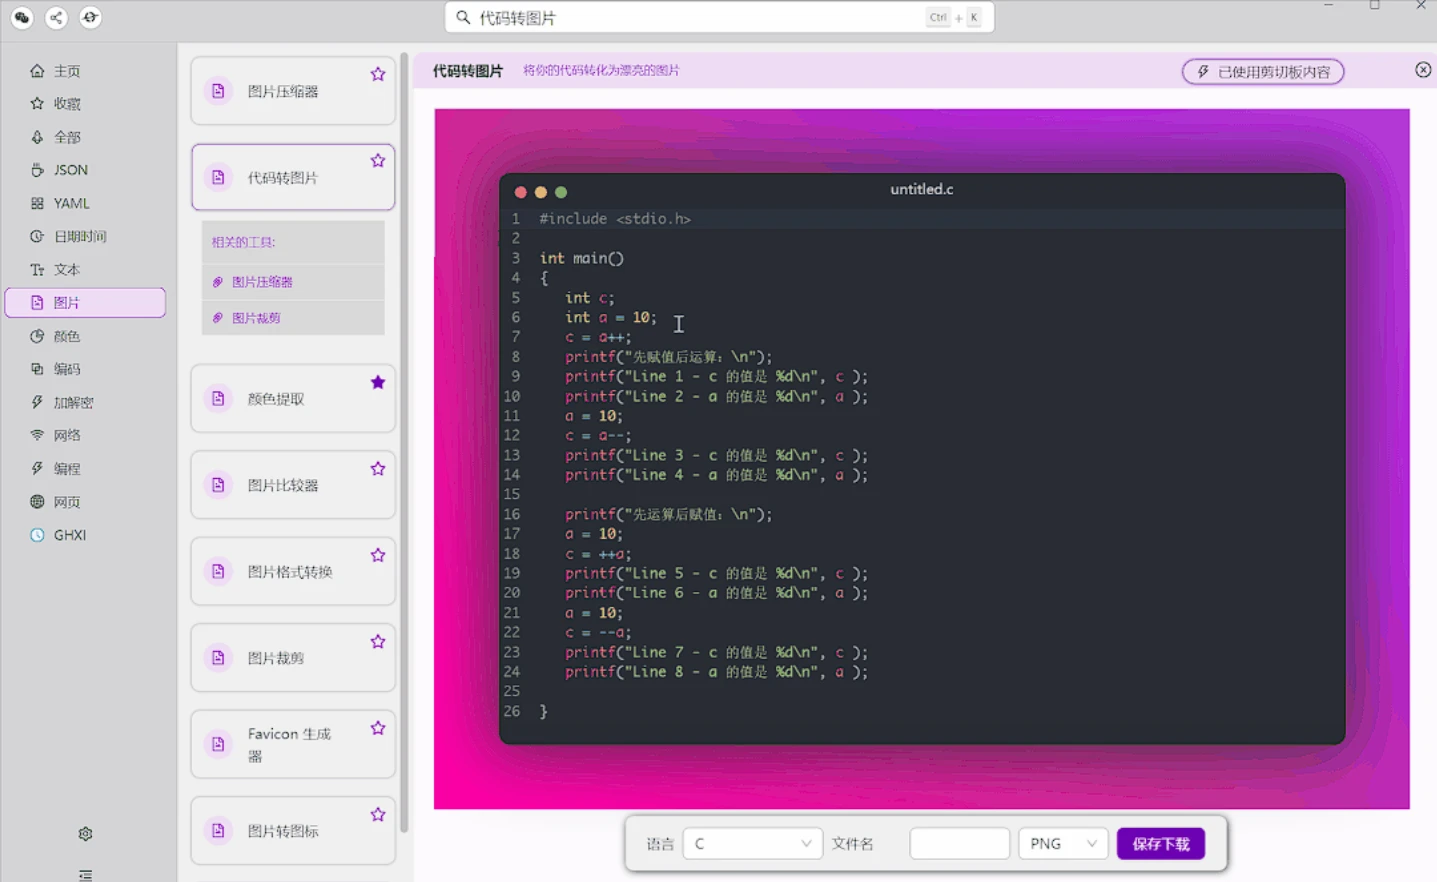Unfavorite the 颜色提取 card star
This screenshot has width=1437, height=882.
pos(378,382)
